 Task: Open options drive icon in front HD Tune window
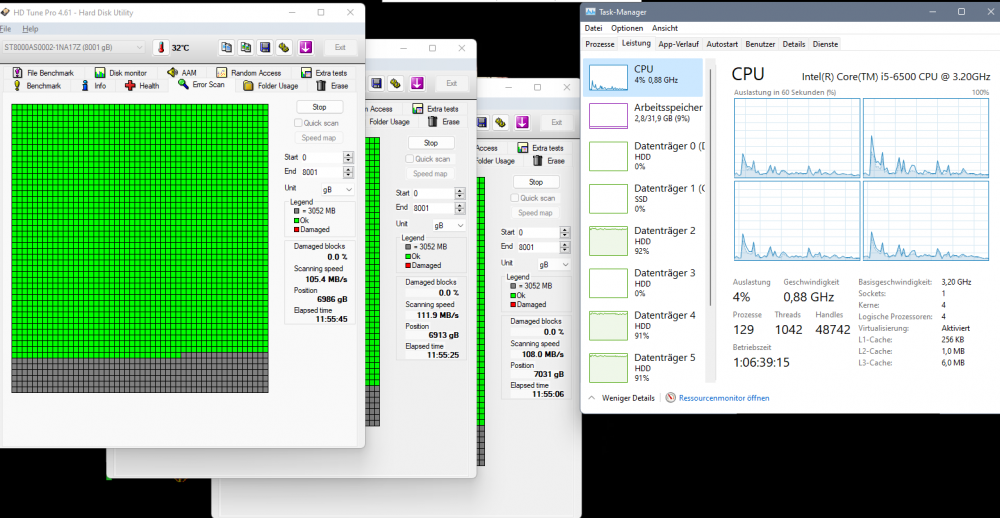[x=284, y=47]
